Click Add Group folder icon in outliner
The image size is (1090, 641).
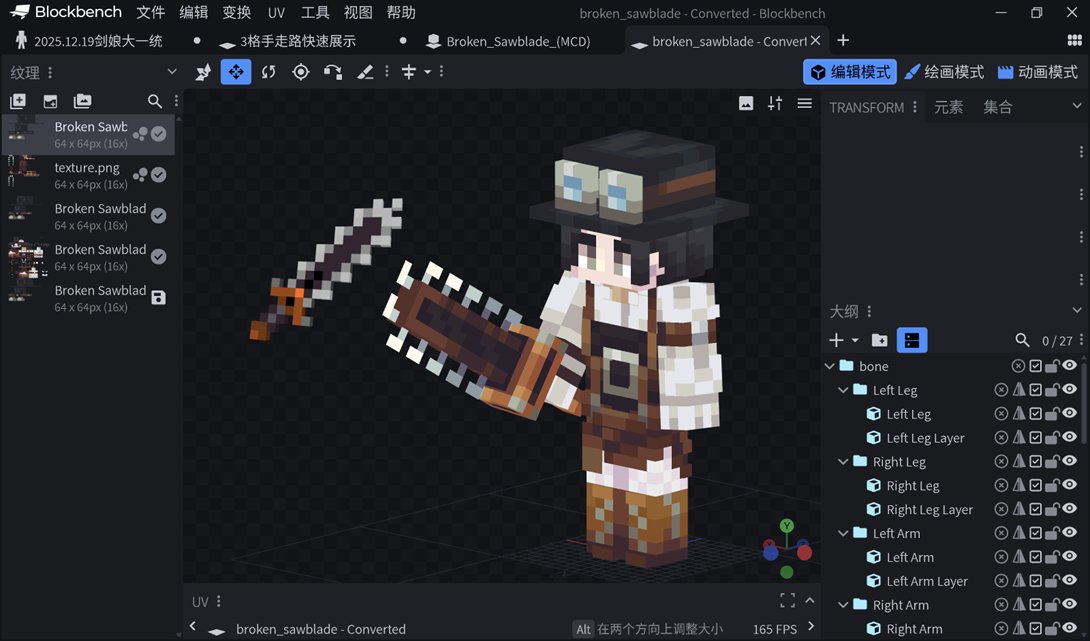[879, 340]
